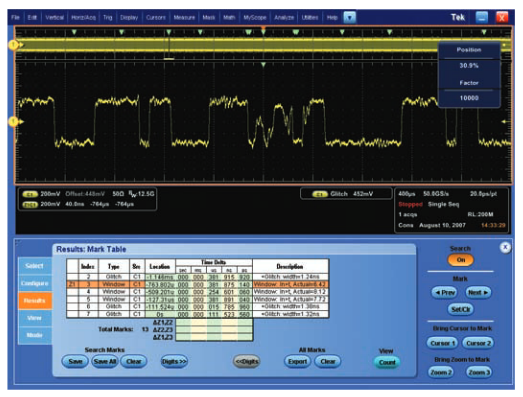Select mark table row index 6 Glitch
Viewport: 523px width, 397px height.
198,306
